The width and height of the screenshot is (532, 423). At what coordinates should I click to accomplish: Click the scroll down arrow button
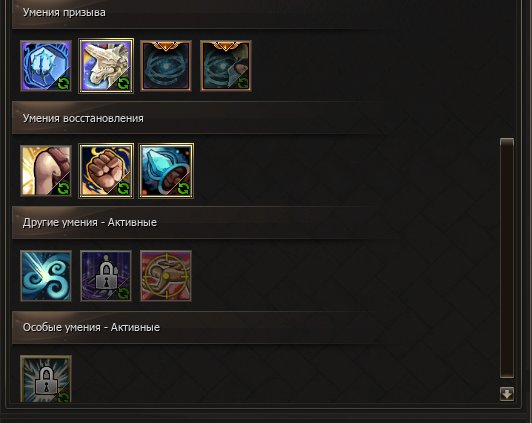(x=507, y=394)
